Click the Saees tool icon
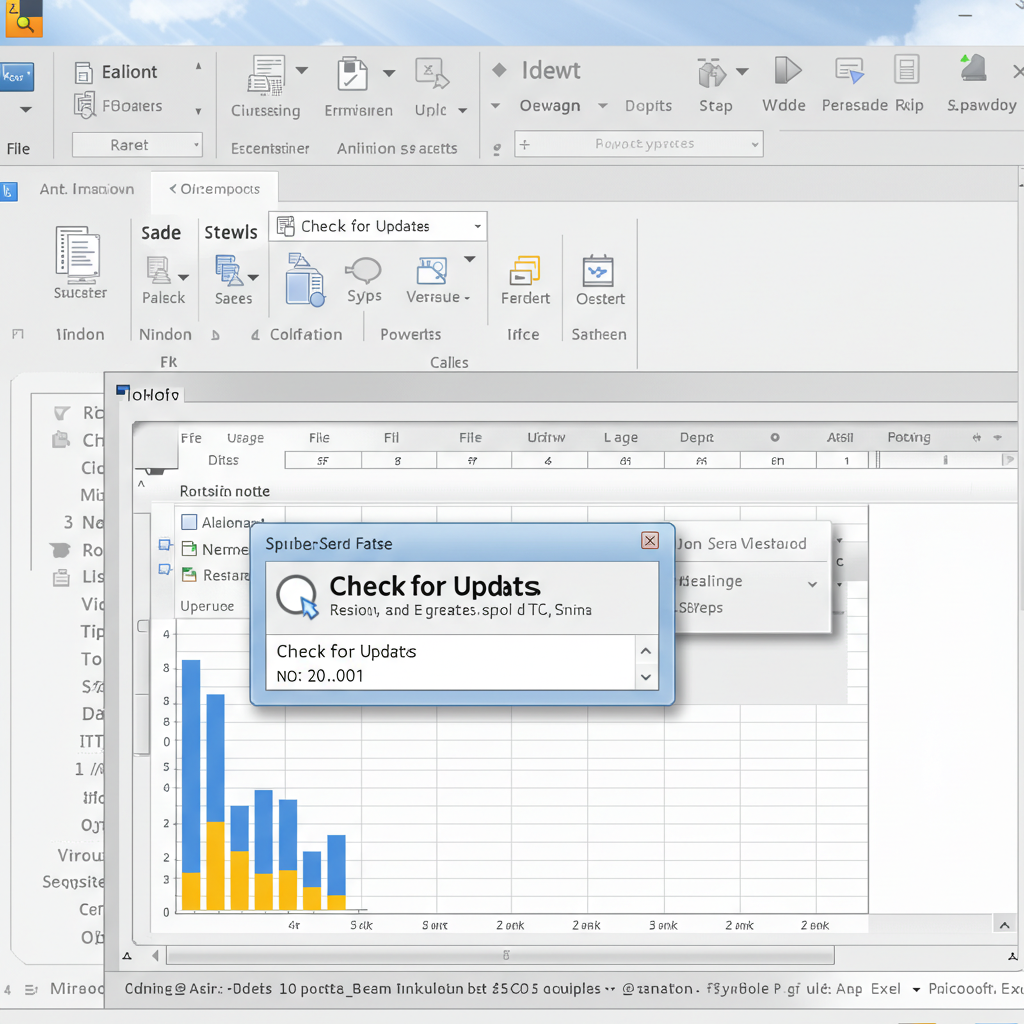The width and height of the screenshot is (1024, 1024). coord(228,270)
